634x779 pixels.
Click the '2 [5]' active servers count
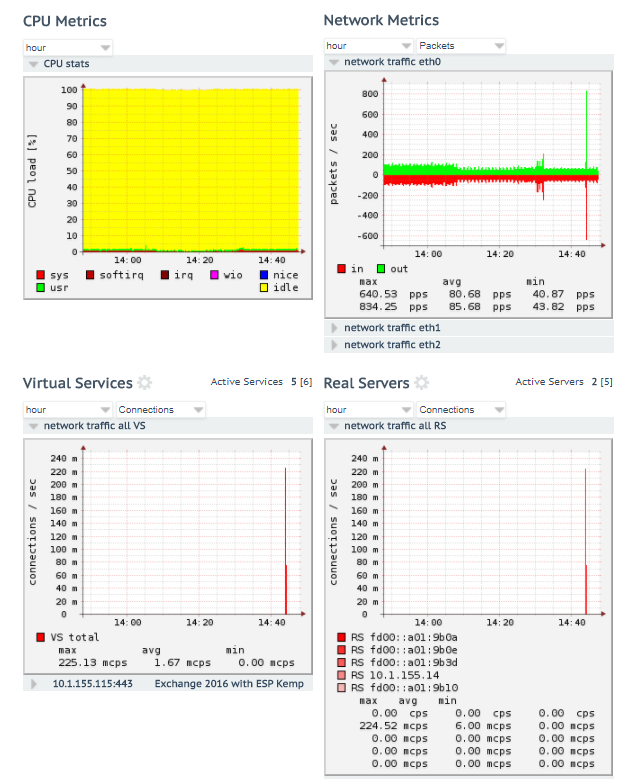click(x=602, y=382)
